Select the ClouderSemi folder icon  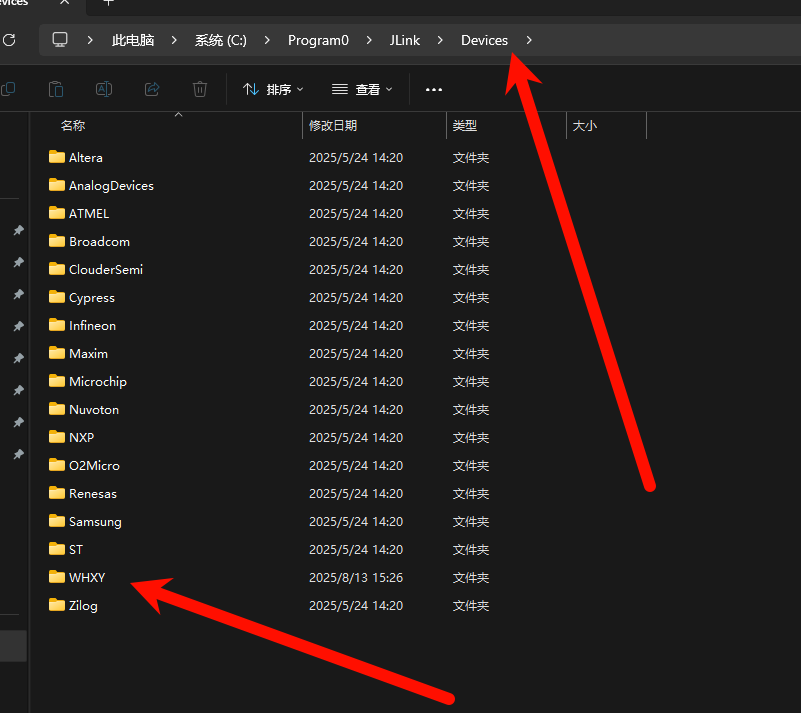point(57,269)
